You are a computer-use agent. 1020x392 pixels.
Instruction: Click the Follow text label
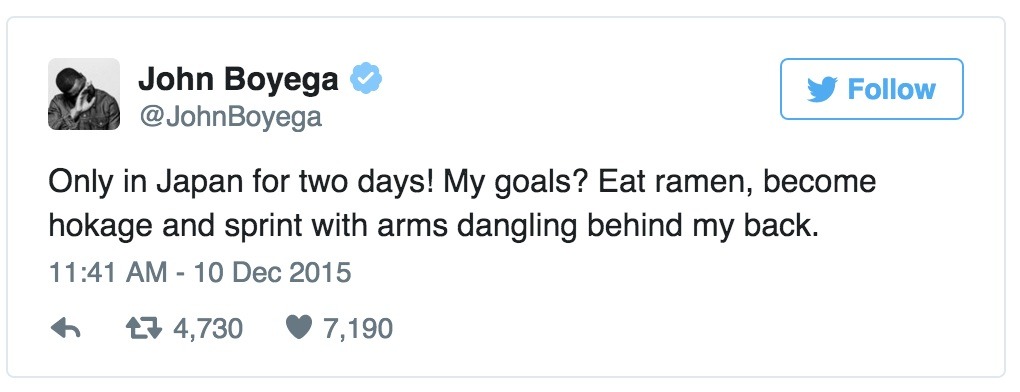click(891, 89)
